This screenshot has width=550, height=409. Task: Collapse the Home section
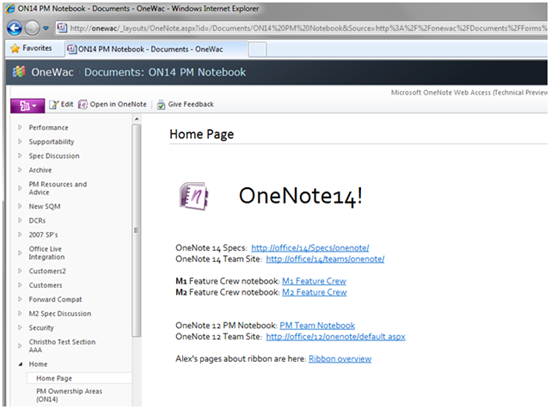pyautogui.click(x=20, y=364)
